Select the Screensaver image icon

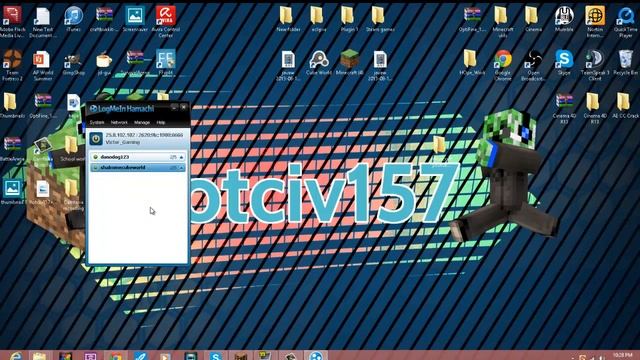(x=135, y=19)
